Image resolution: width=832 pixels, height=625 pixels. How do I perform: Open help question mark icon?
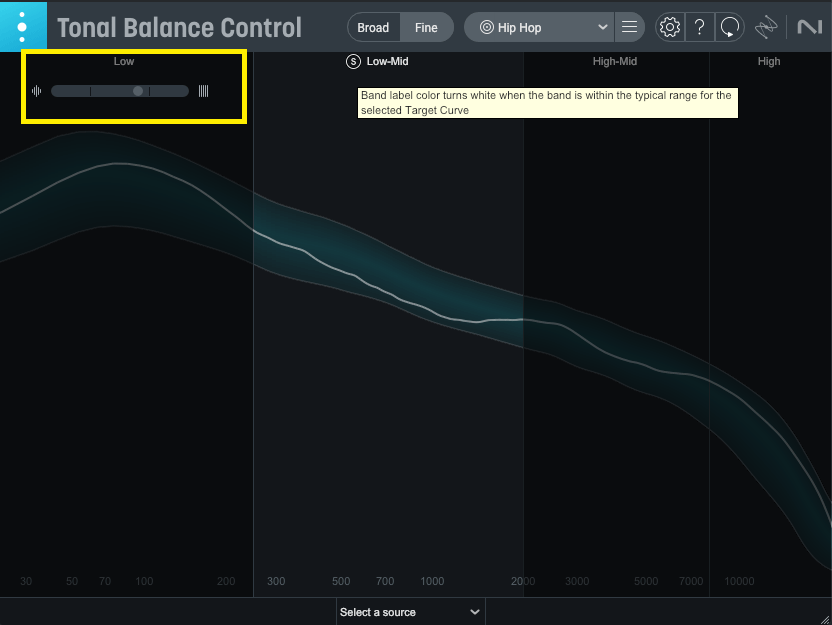point(699,27)
